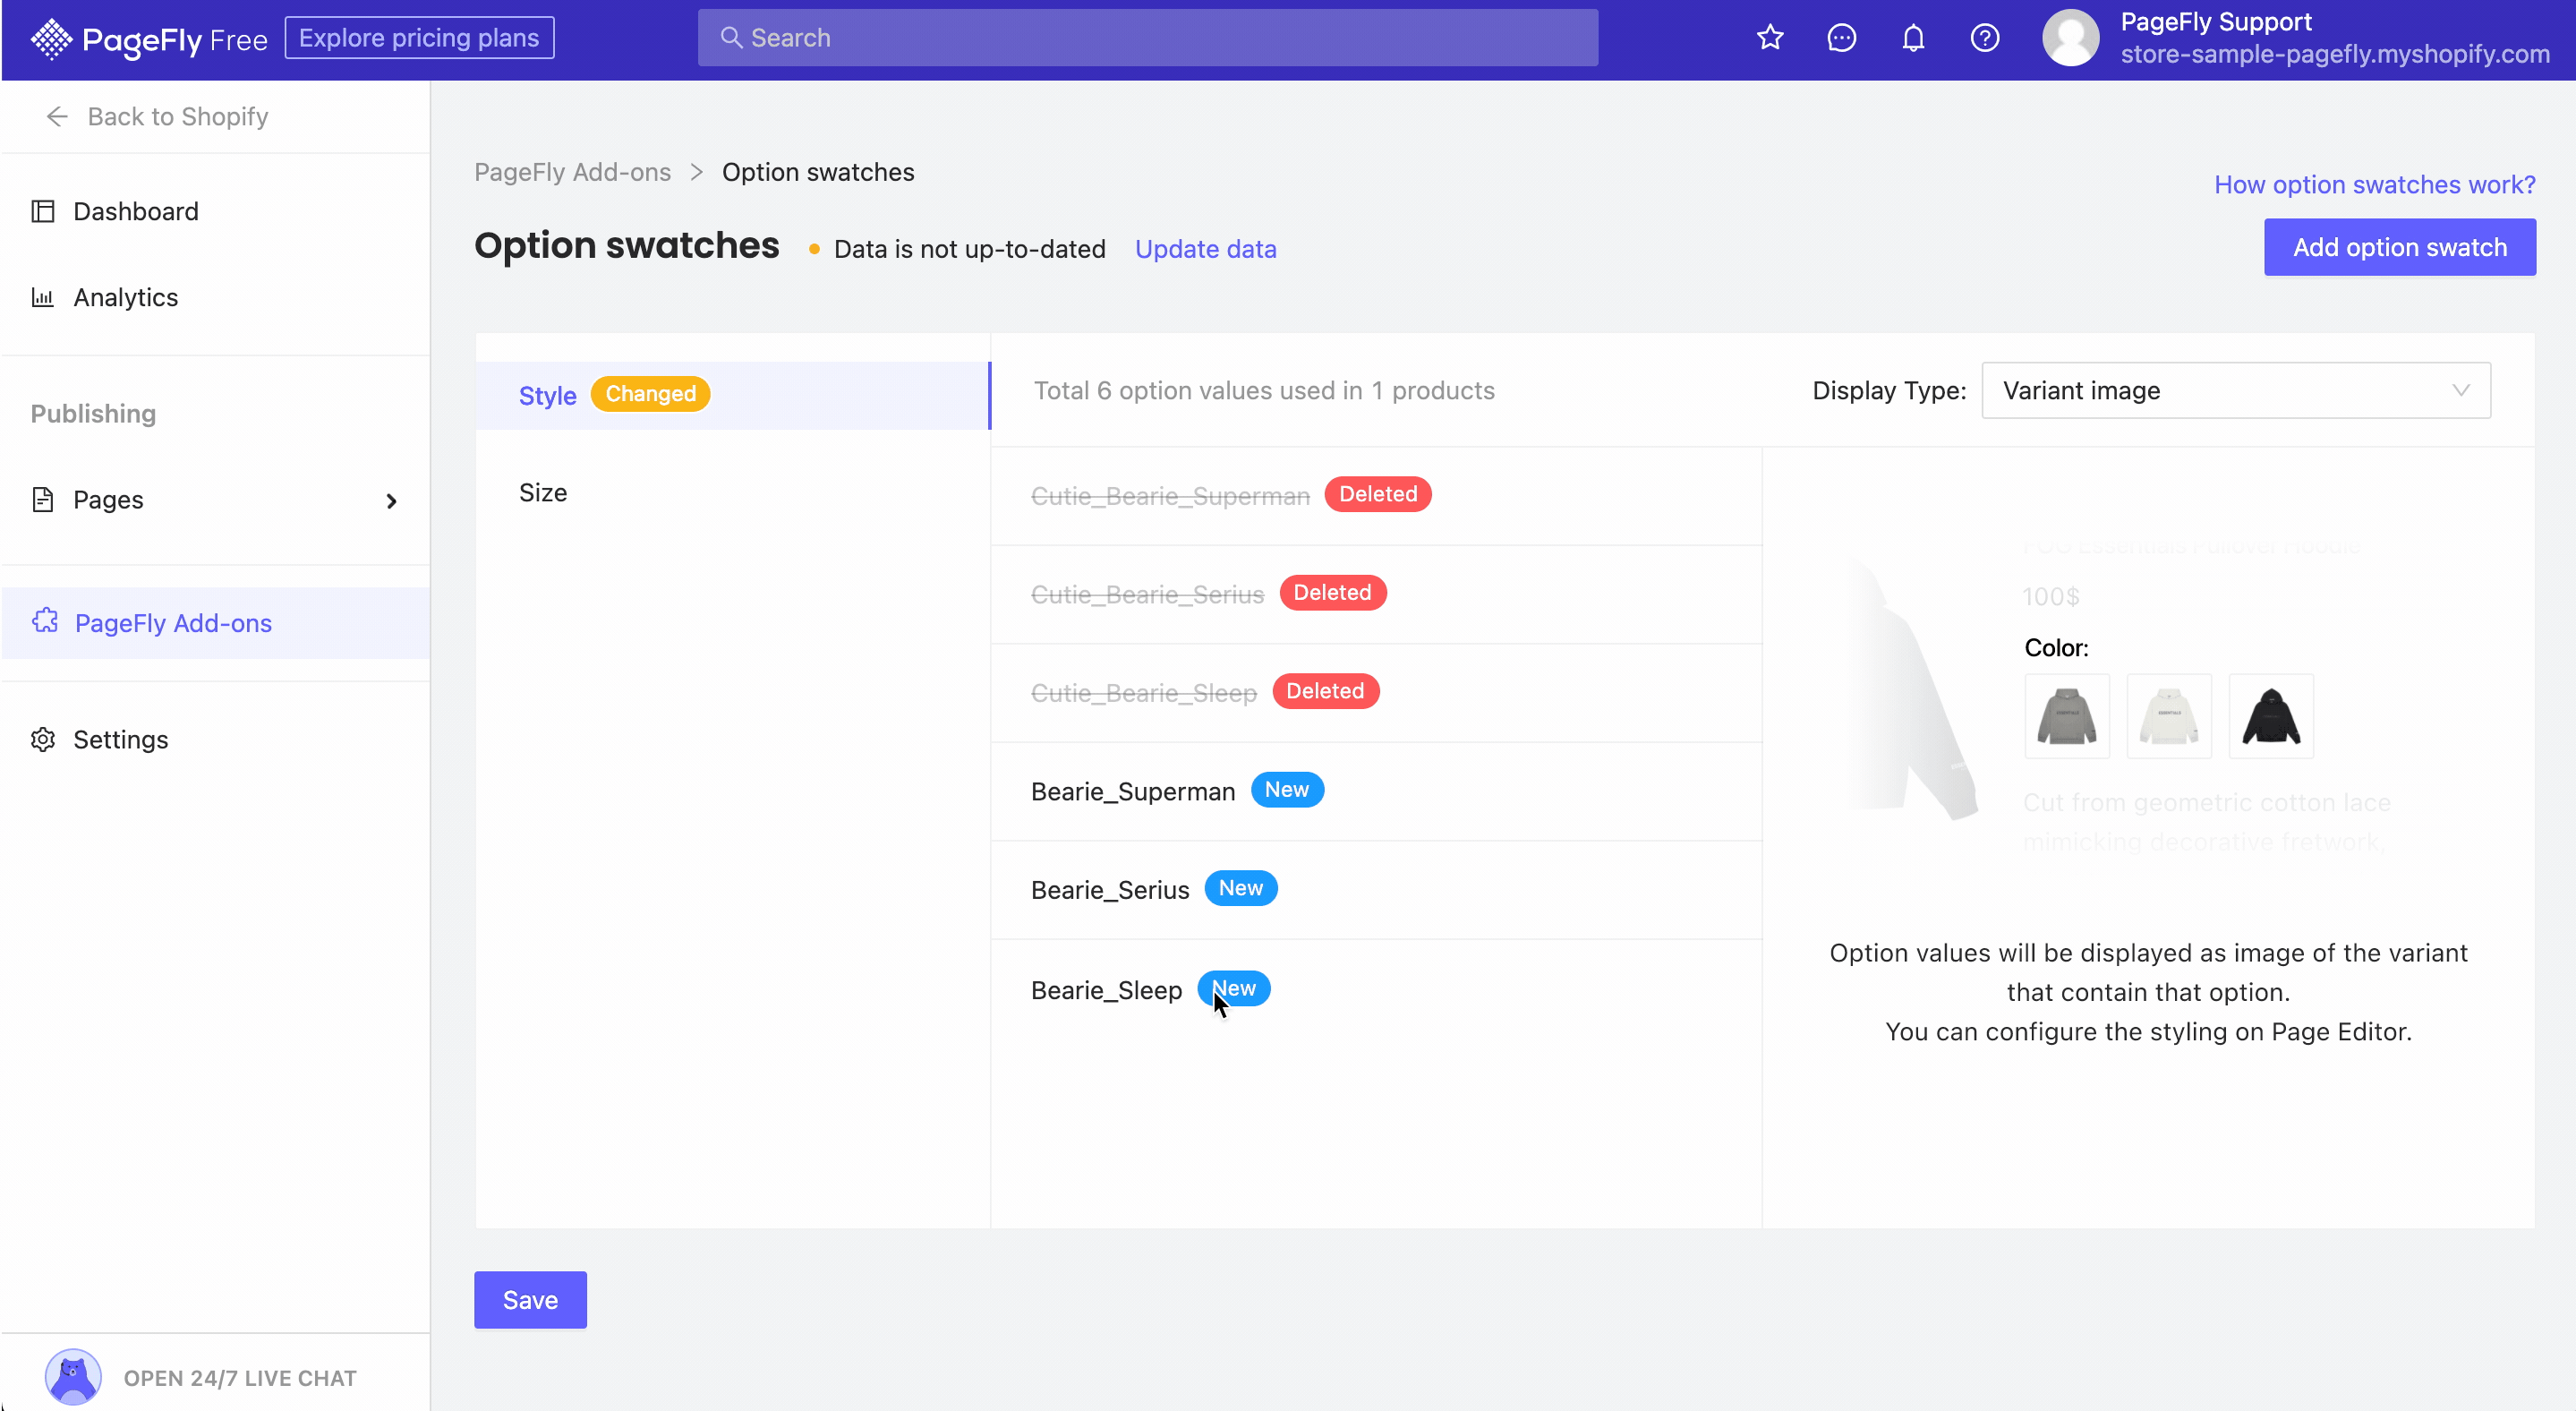Click the Deleted badge beside Cutie_Bearie_Sleep
This screenshot has height=1411, width=2576.
pyautogui.click(x=1325, y=691)
